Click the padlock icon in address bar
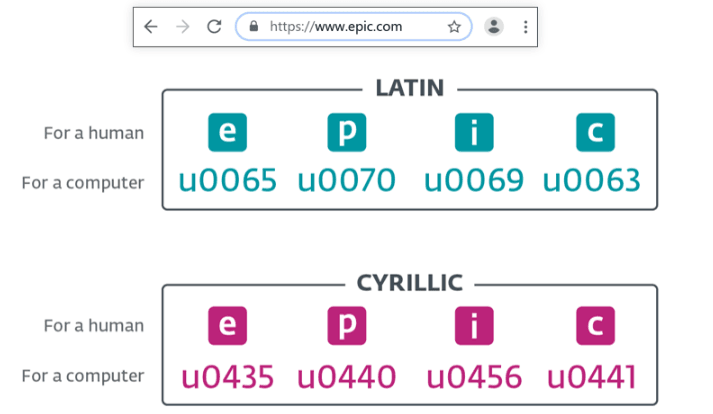713x414 pixels. (253, 27)
